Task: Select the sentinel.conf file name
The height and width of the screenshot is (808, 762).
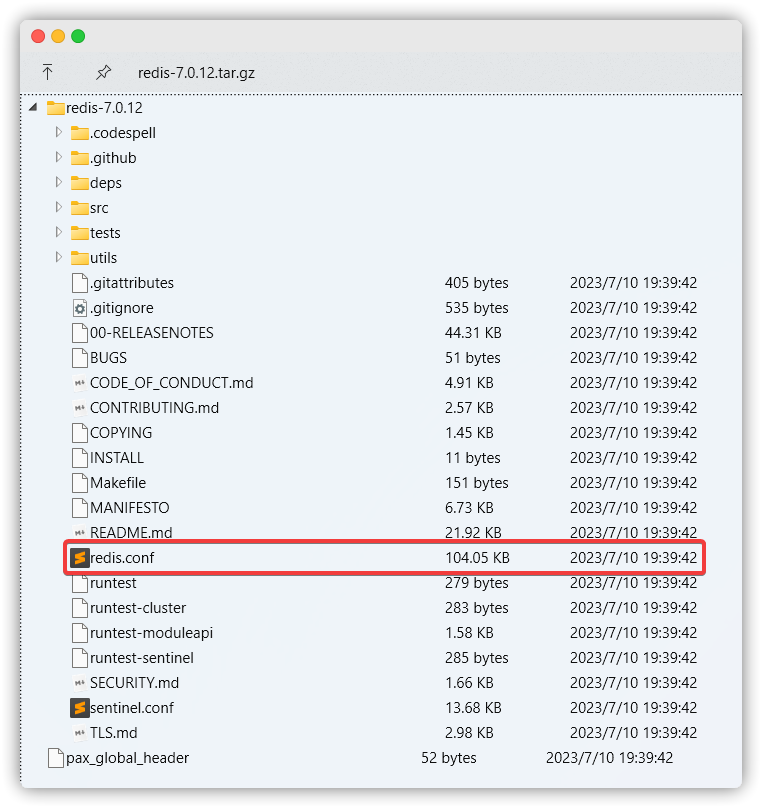Action: tap(132, 708)
